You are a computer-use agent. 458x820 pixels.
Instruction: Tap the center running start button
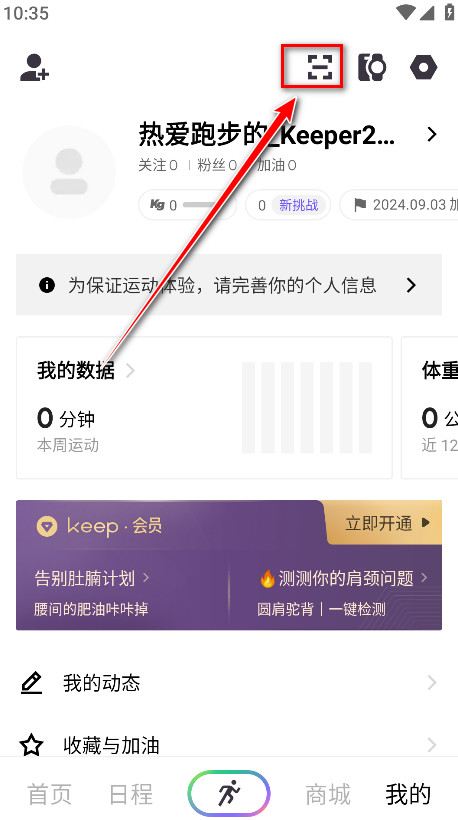point(229,793)
